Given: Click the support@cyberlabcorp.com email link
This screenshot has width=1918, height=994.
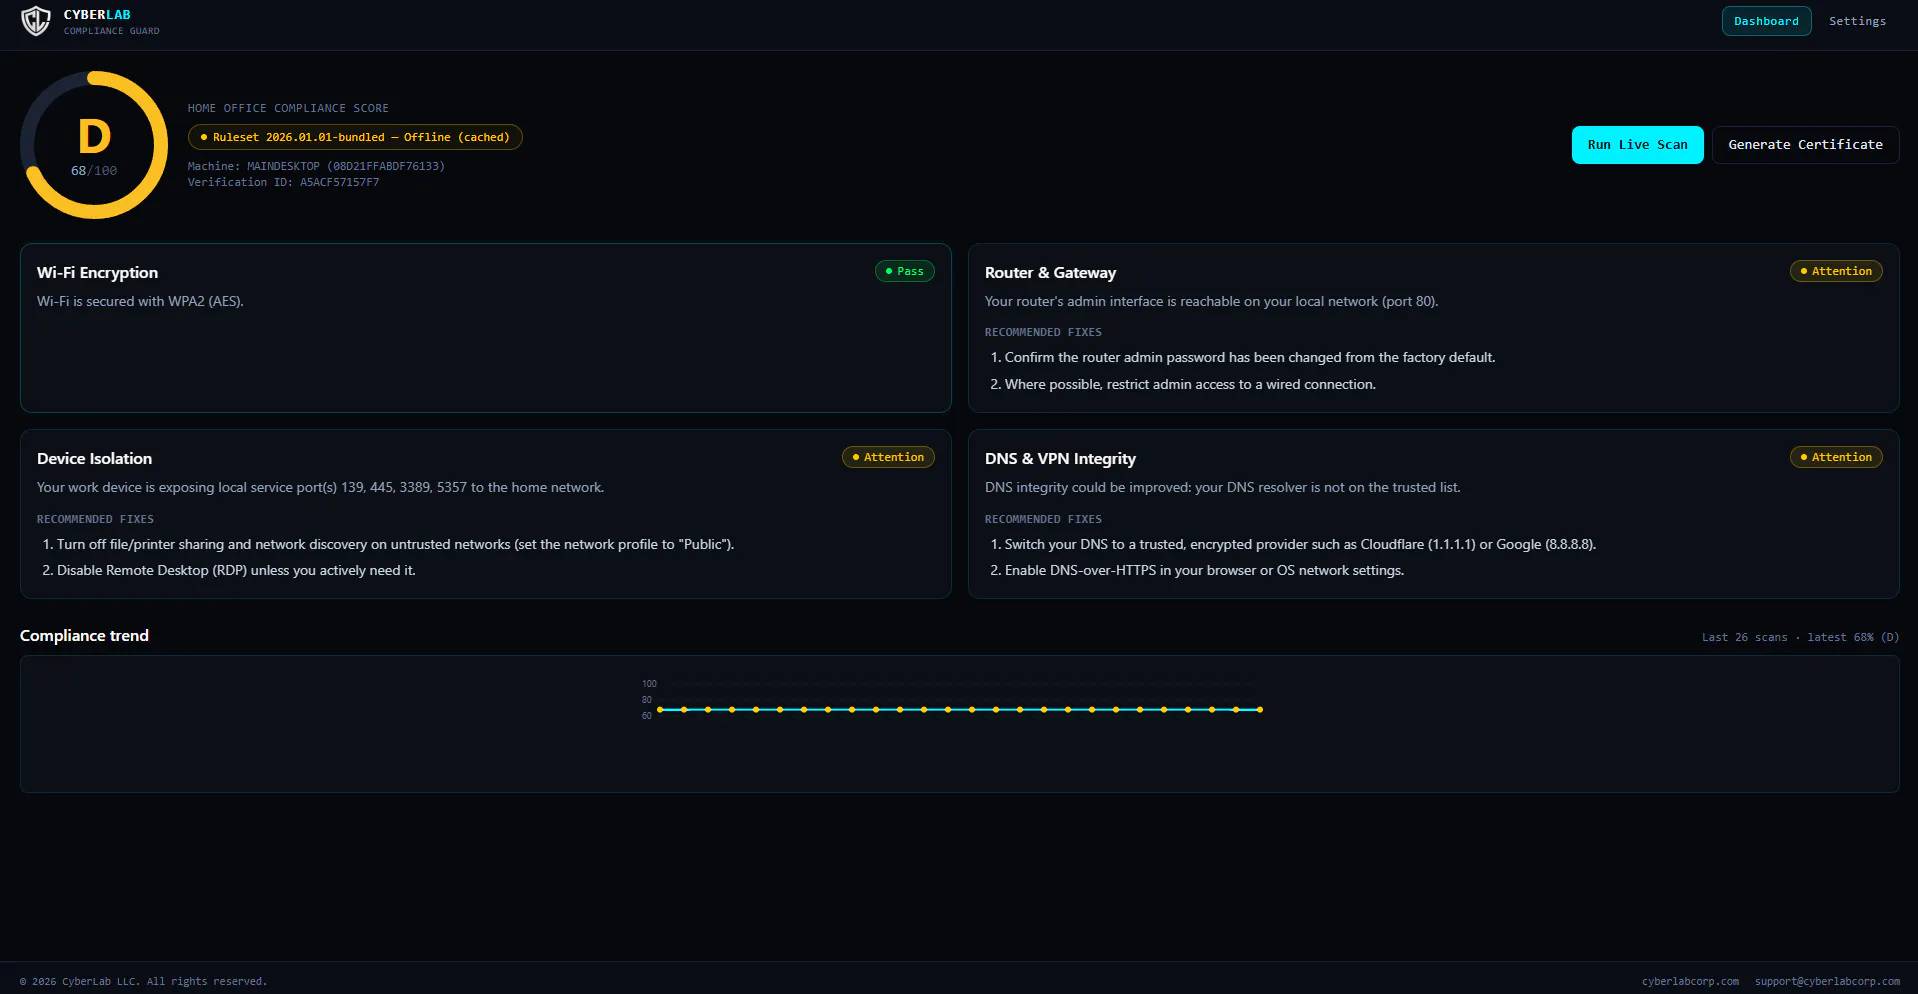Looking at the screenshot, I should (1827, 981).
